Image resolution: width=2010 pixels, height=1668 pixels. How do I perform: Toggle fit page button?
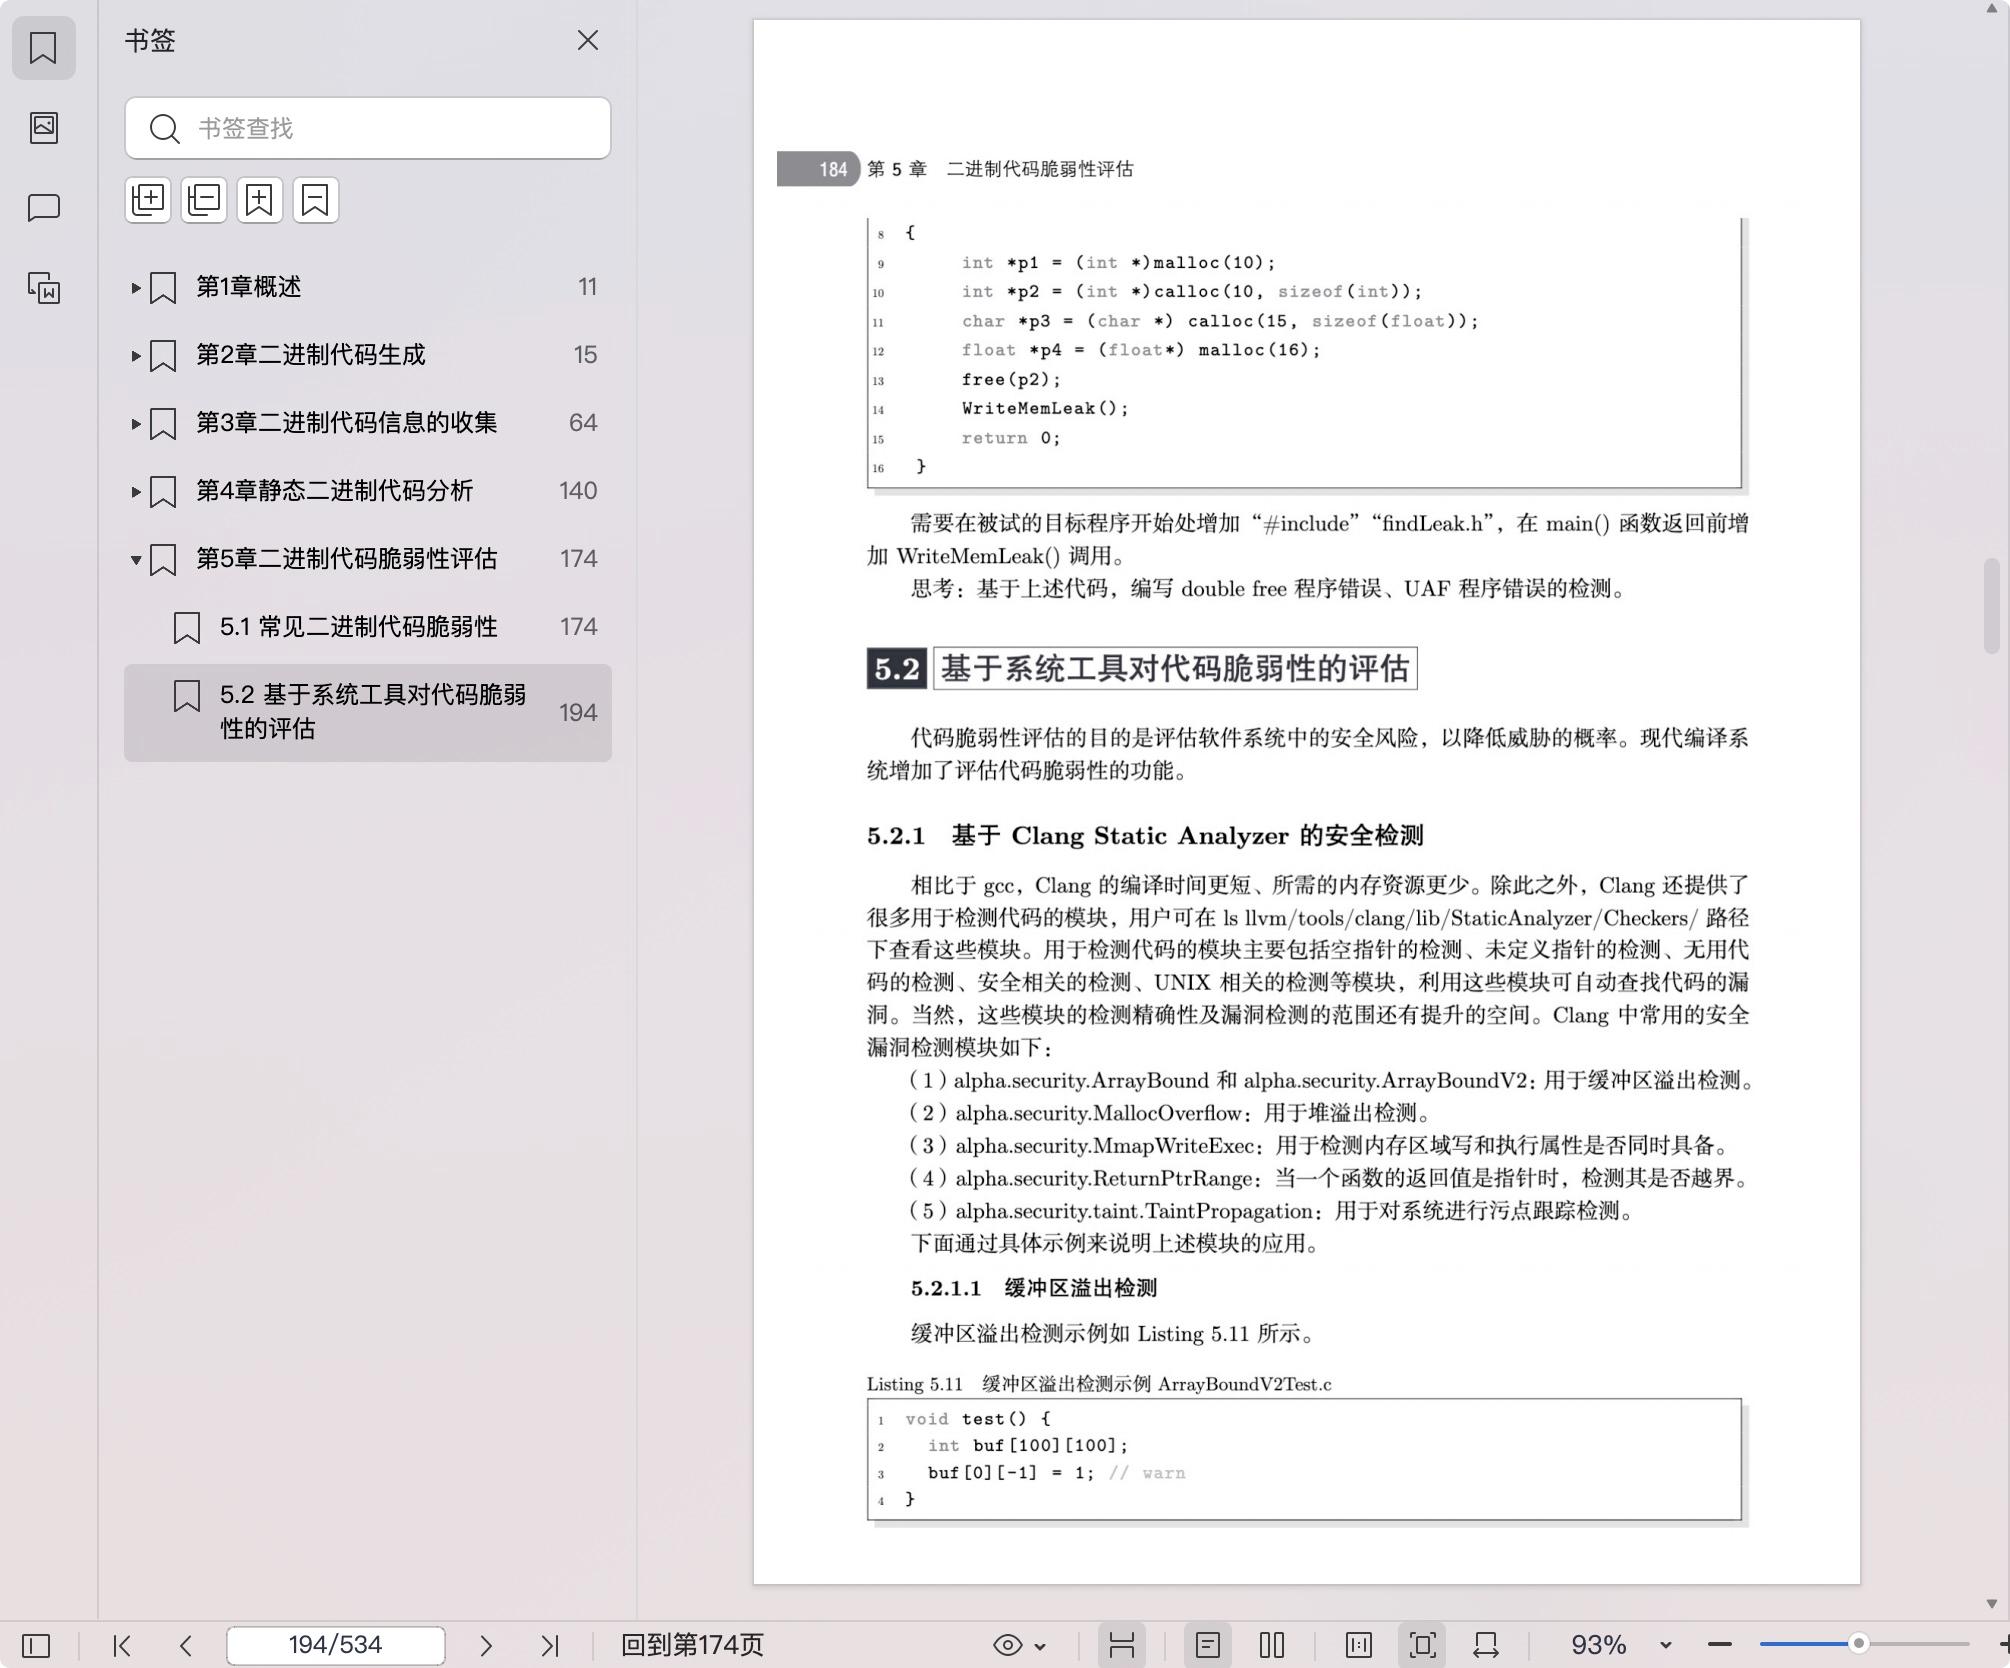(1423, 1645)
